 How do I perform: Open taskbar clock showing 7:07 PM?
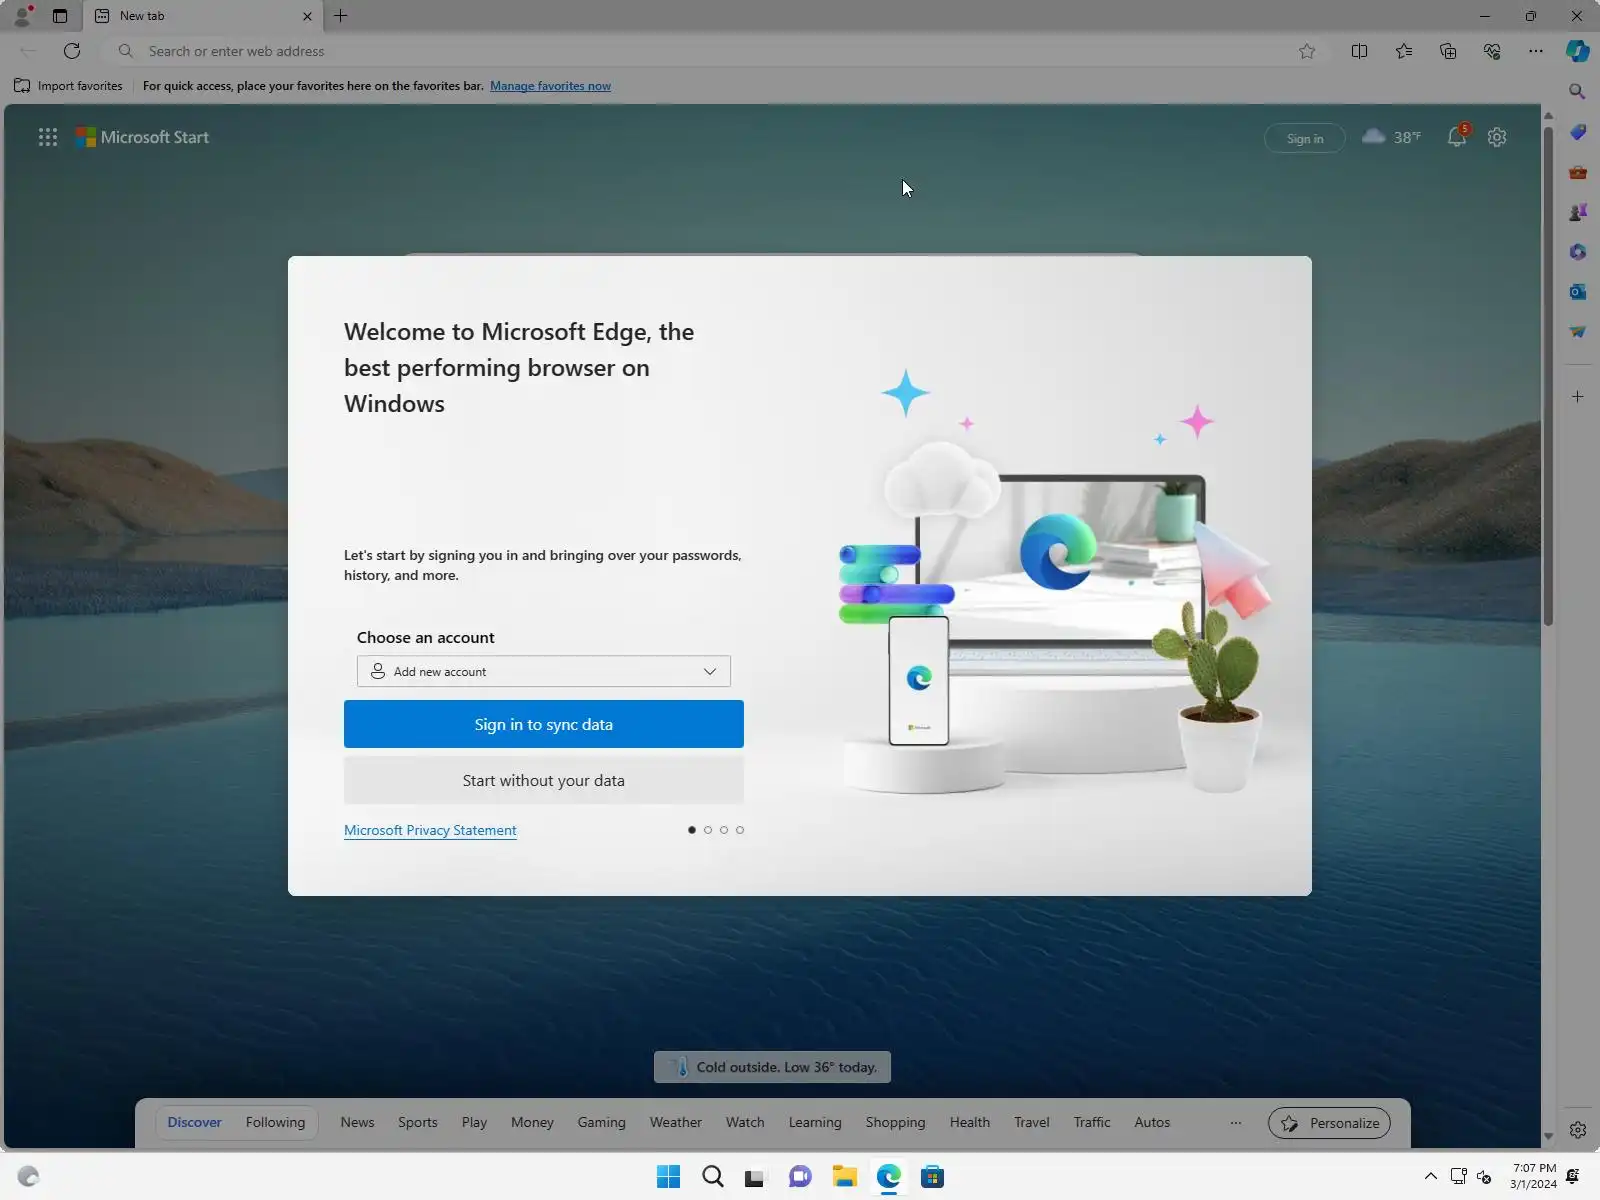[x=1533, y=1176]
